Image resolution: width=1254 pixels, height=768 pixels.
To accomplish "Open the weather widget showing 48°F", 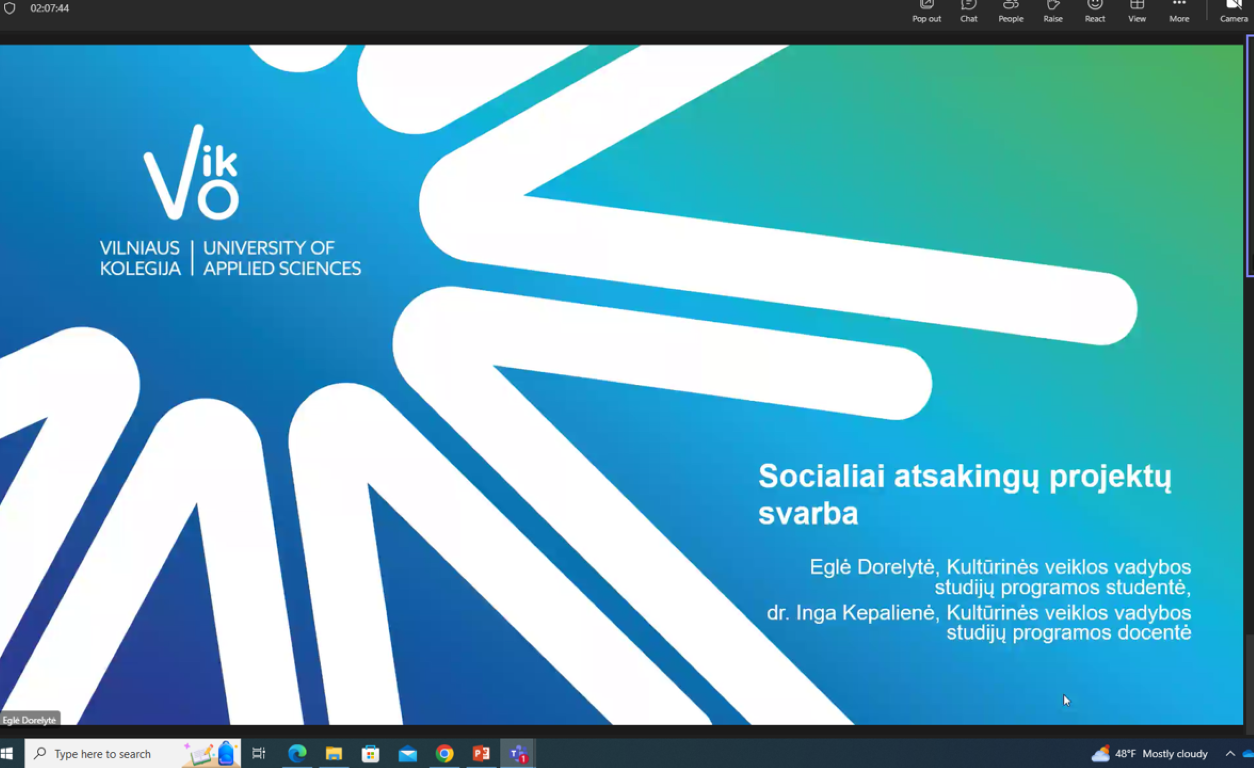I will (x=1150, y=754).
